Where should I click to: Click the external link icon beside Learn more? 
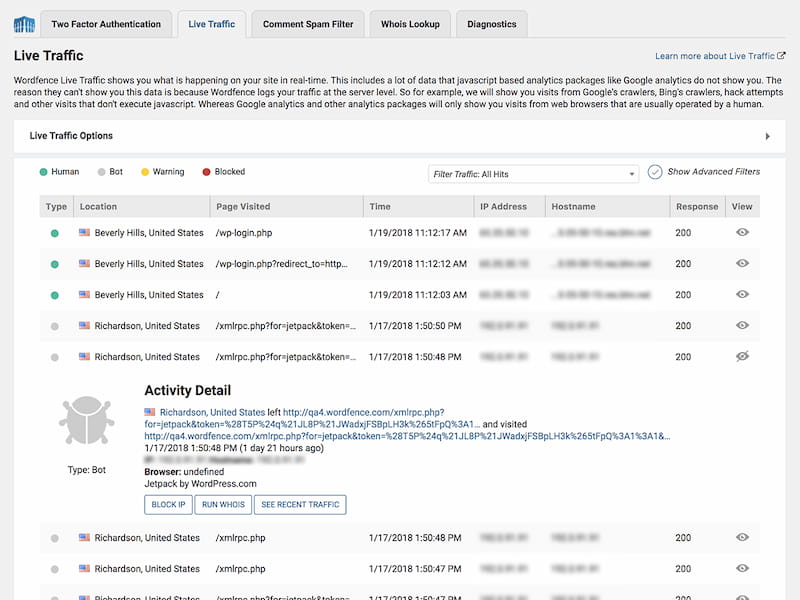pos(781,57)
